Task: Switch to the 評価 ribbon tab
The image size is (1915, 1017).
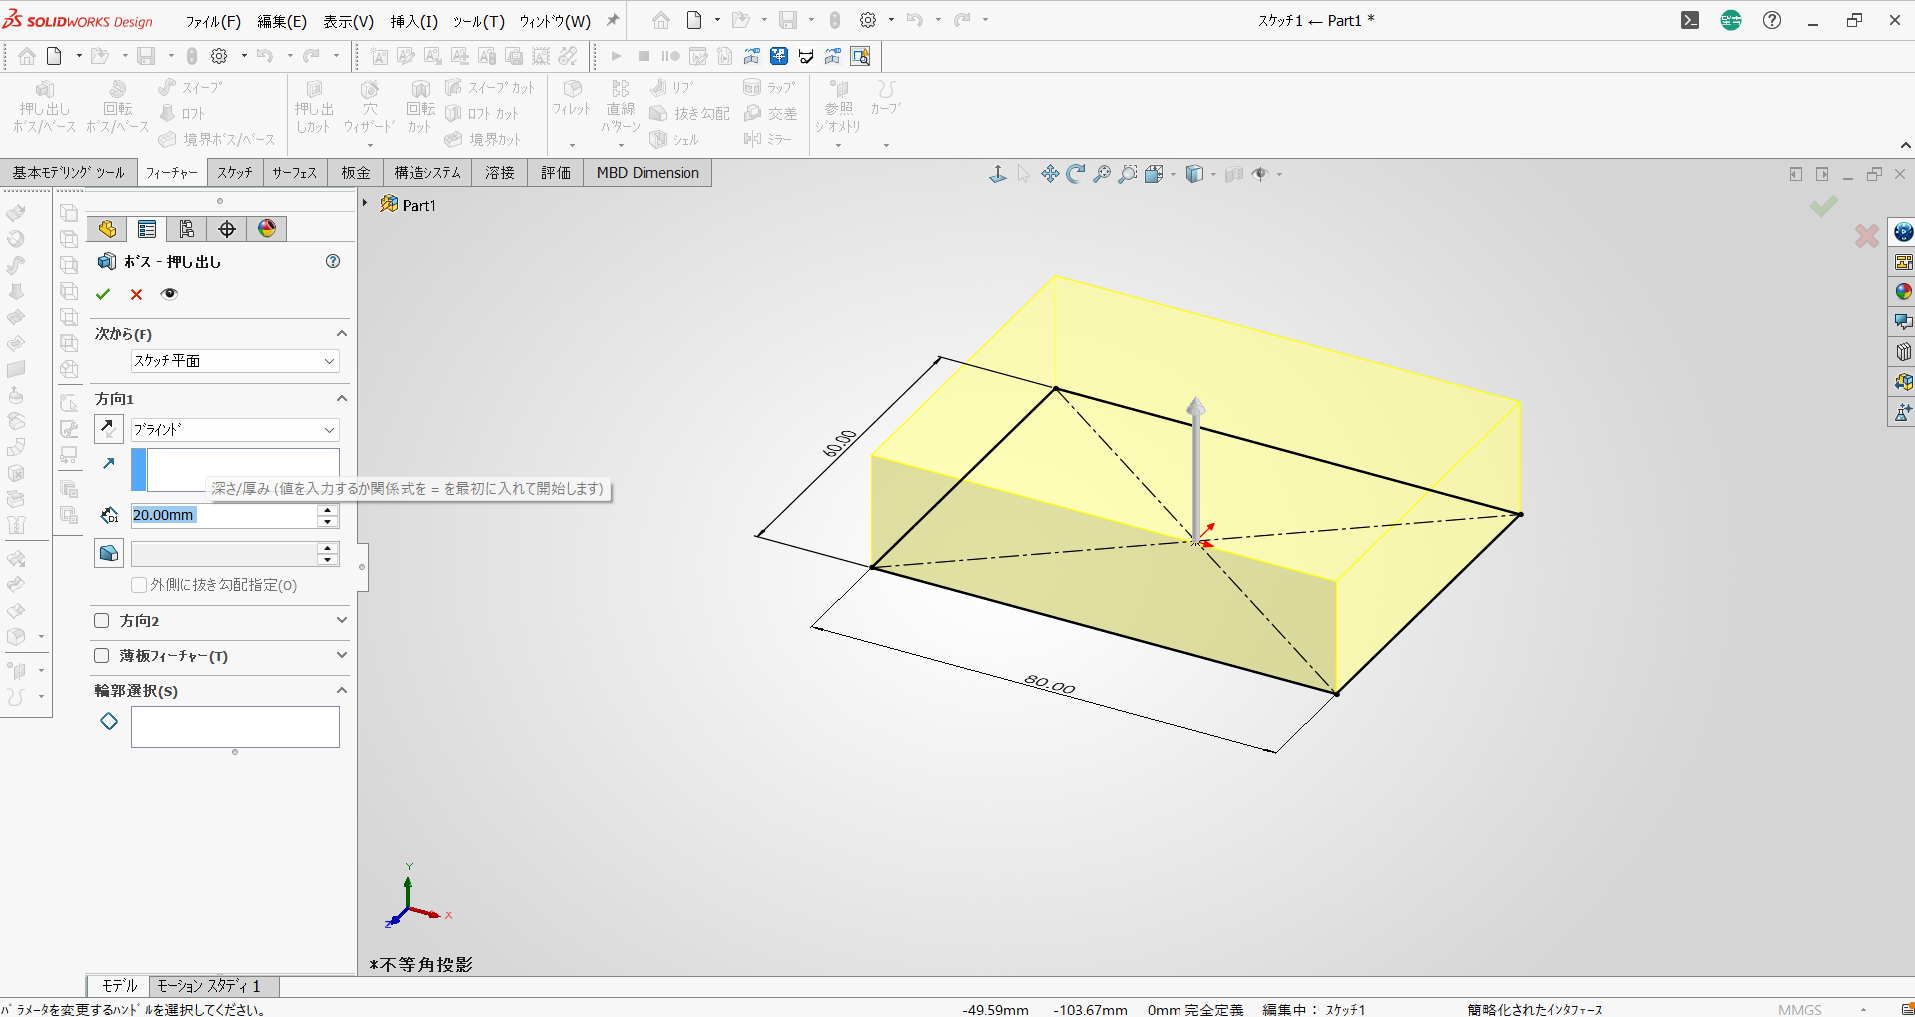Action: click(x=556, y=172)
